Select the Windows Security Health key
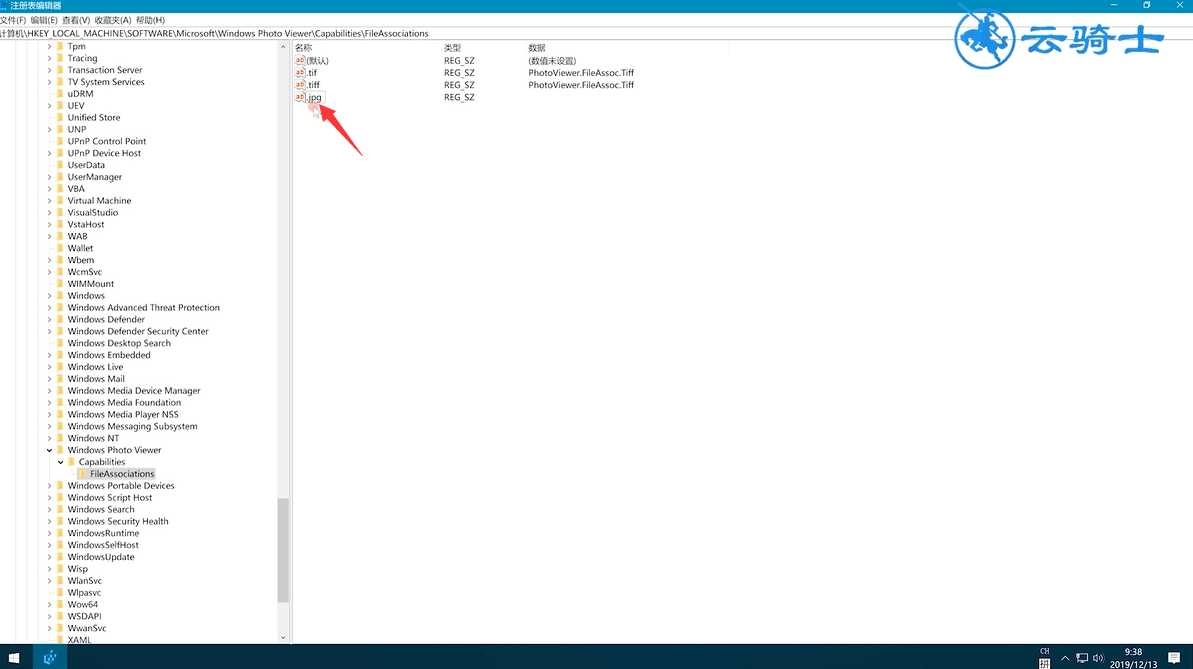The image size is (1193, 669). pyautogui.click(x=118, y=521)
